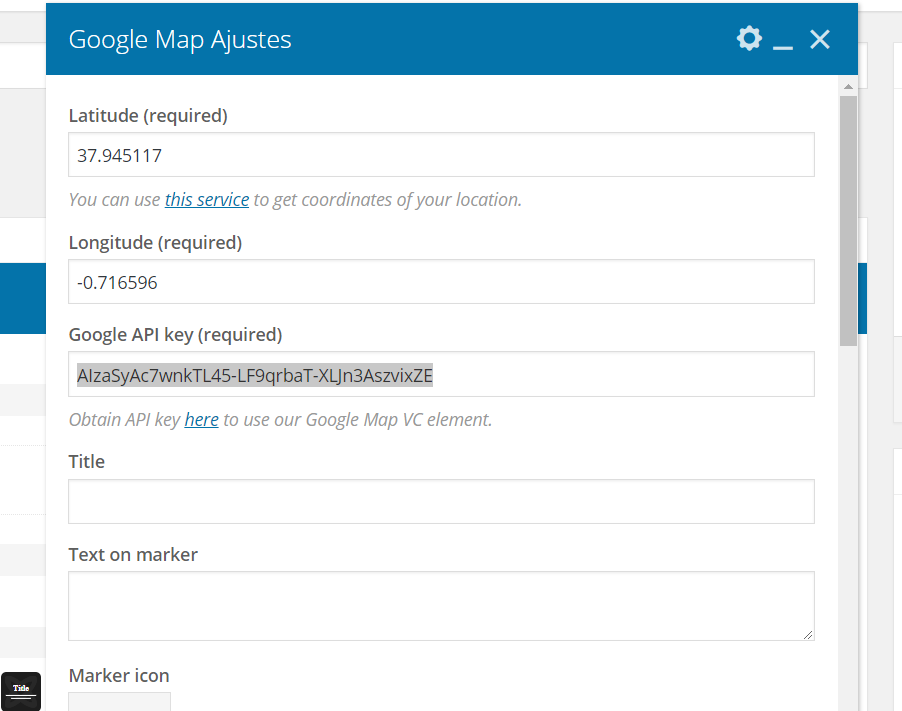Open the "this service" coordinates link
The width and height of the screenshot is (902, 711).
(x=207, y=200)
